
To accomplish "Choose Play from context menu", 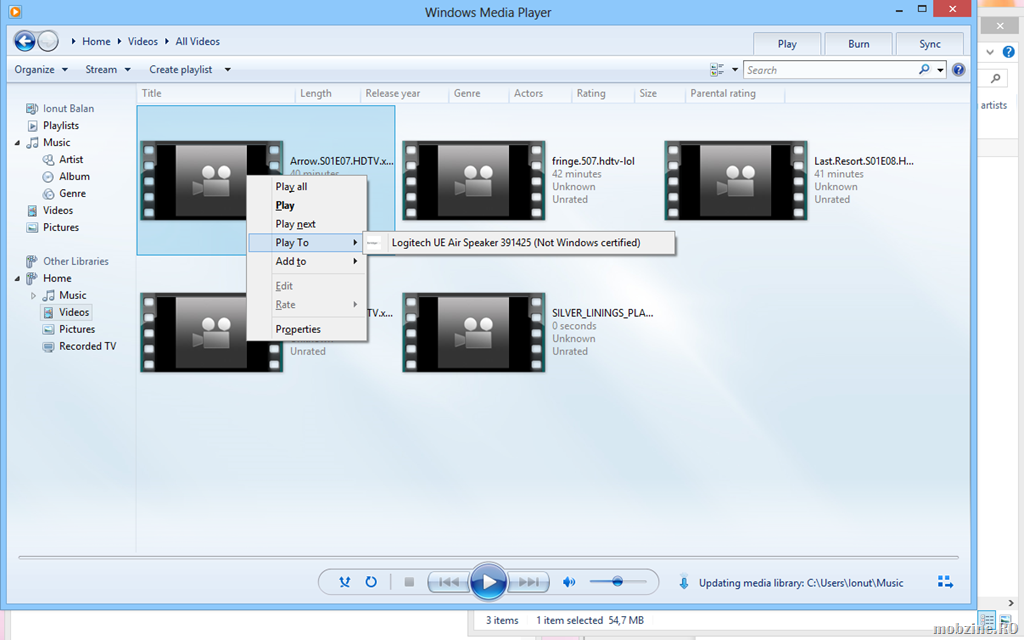I will coord(306,205).
